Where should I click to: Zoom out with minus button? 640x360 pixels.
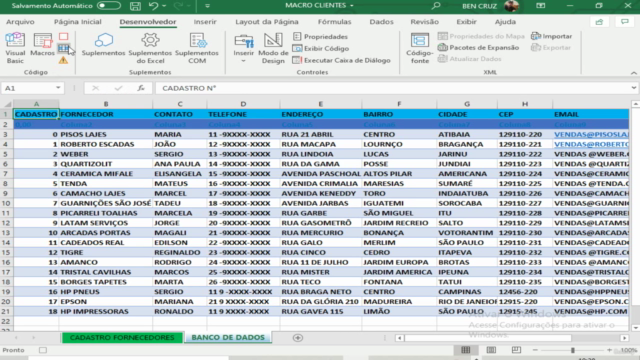(x=535, y=350)
